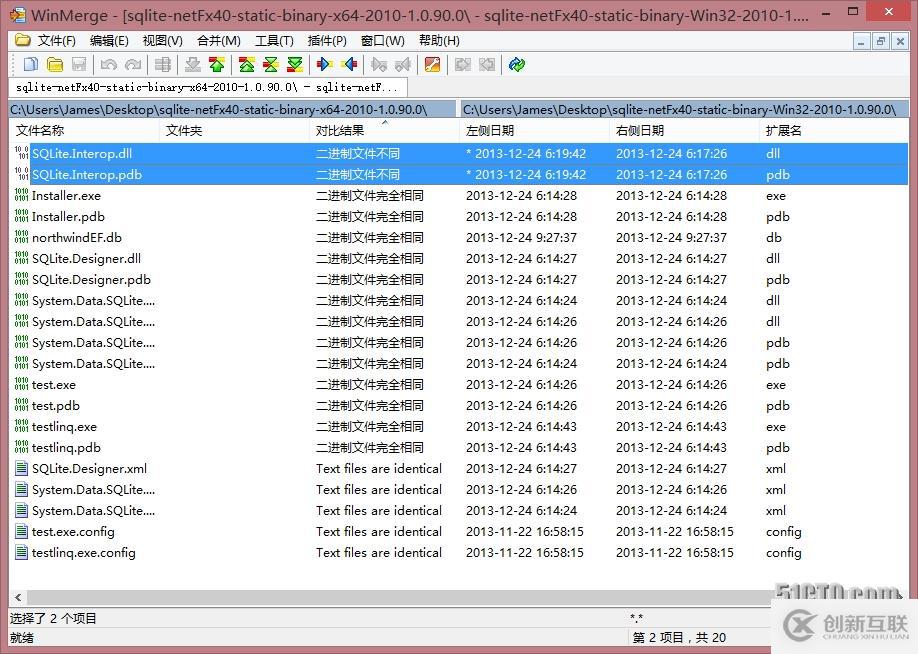Open the 插件(P) menu
The height and width of the screenshot is (654, 918).
[x=326, y=40]
